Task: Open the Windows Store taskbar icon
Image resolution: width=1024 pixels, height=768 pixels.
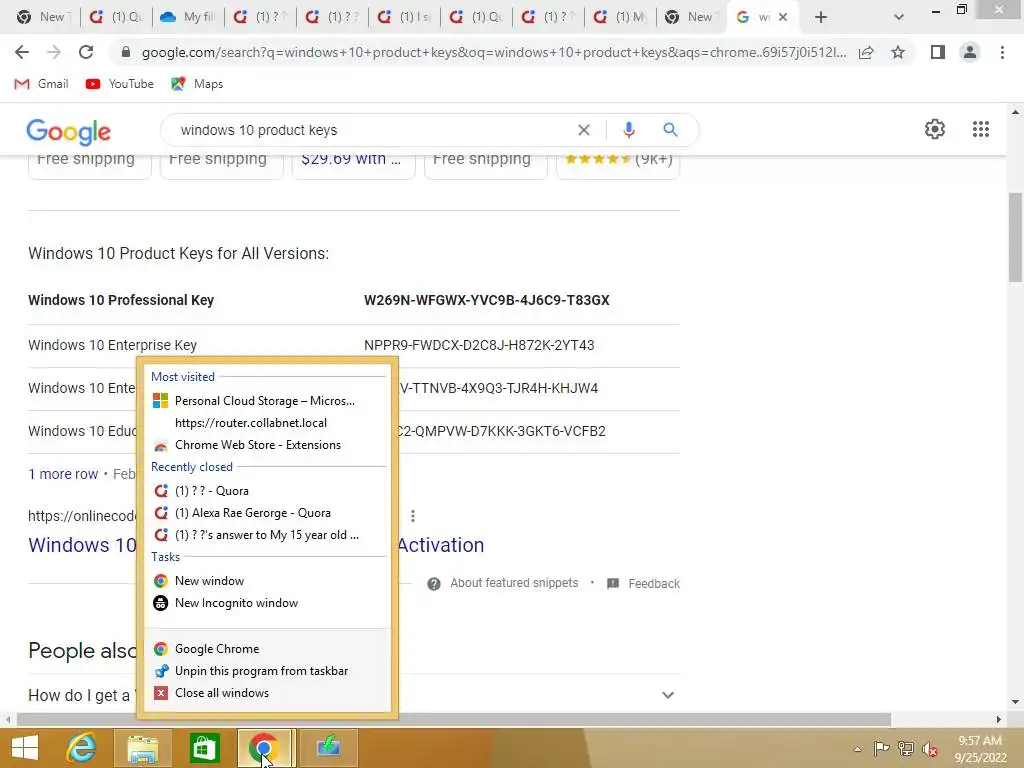Action: click(x=204, y=748)
